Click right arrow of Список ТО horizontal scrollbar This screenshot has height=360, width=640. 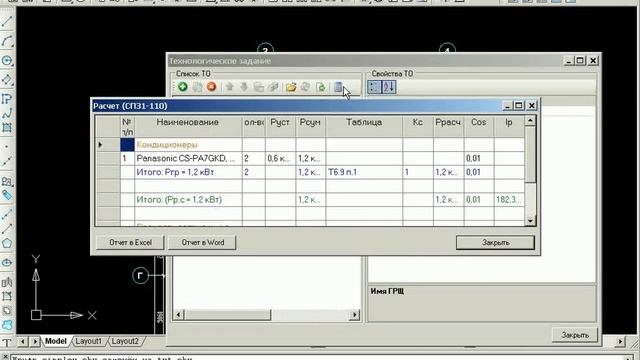pyautogui.click(x=355, y=315)
